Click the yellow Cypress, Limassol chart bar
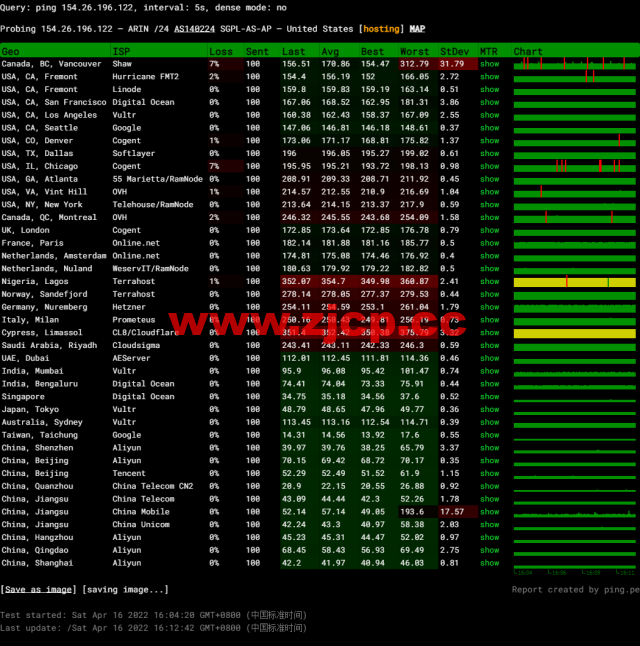640x646 pixels. pos(574,333)
